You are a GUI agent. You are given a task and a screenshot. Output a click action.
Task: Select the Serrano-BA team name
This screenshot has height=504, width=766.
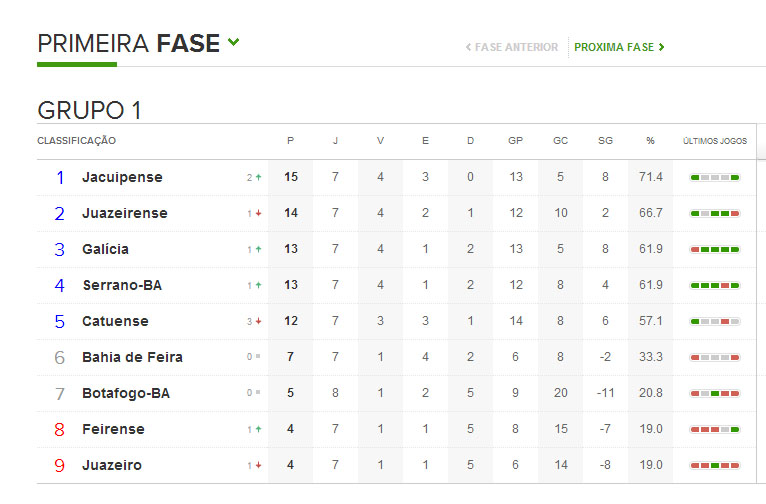(122, 286)
